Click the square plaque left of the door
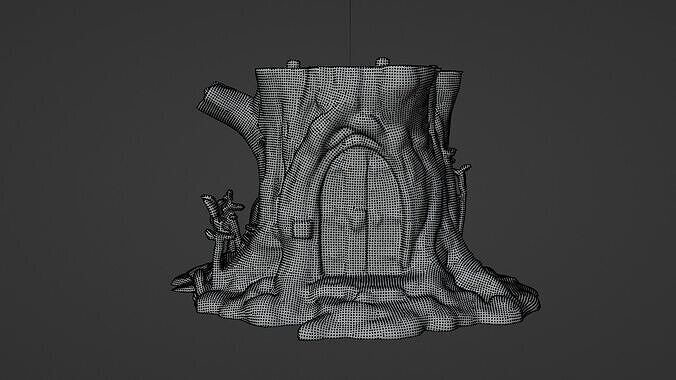Screen dimensions: 676x380 pyautogui.click(x=303, y=229)
